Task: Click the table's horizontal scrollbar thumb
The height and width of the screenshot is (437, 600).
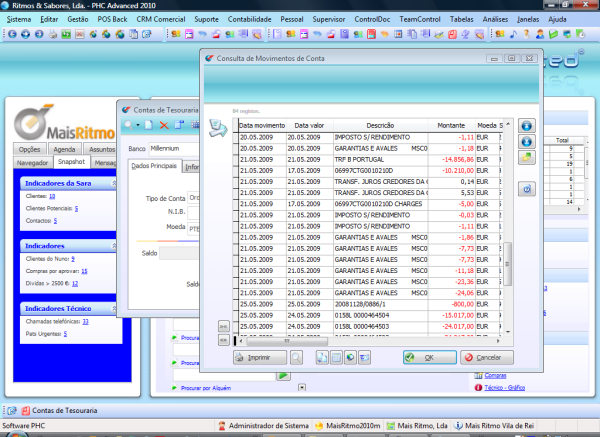Action: point(287,341)
